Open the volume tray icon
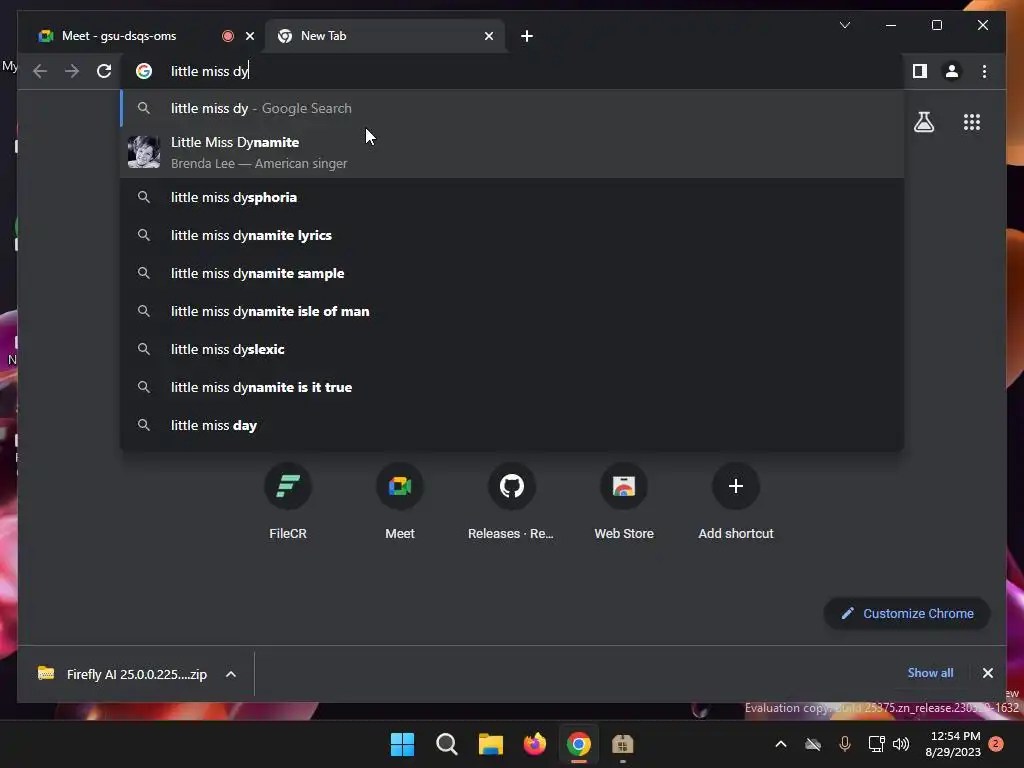The height and width of the screenshot is (768, 1024). pyautogui.click(x=901, y=744)
